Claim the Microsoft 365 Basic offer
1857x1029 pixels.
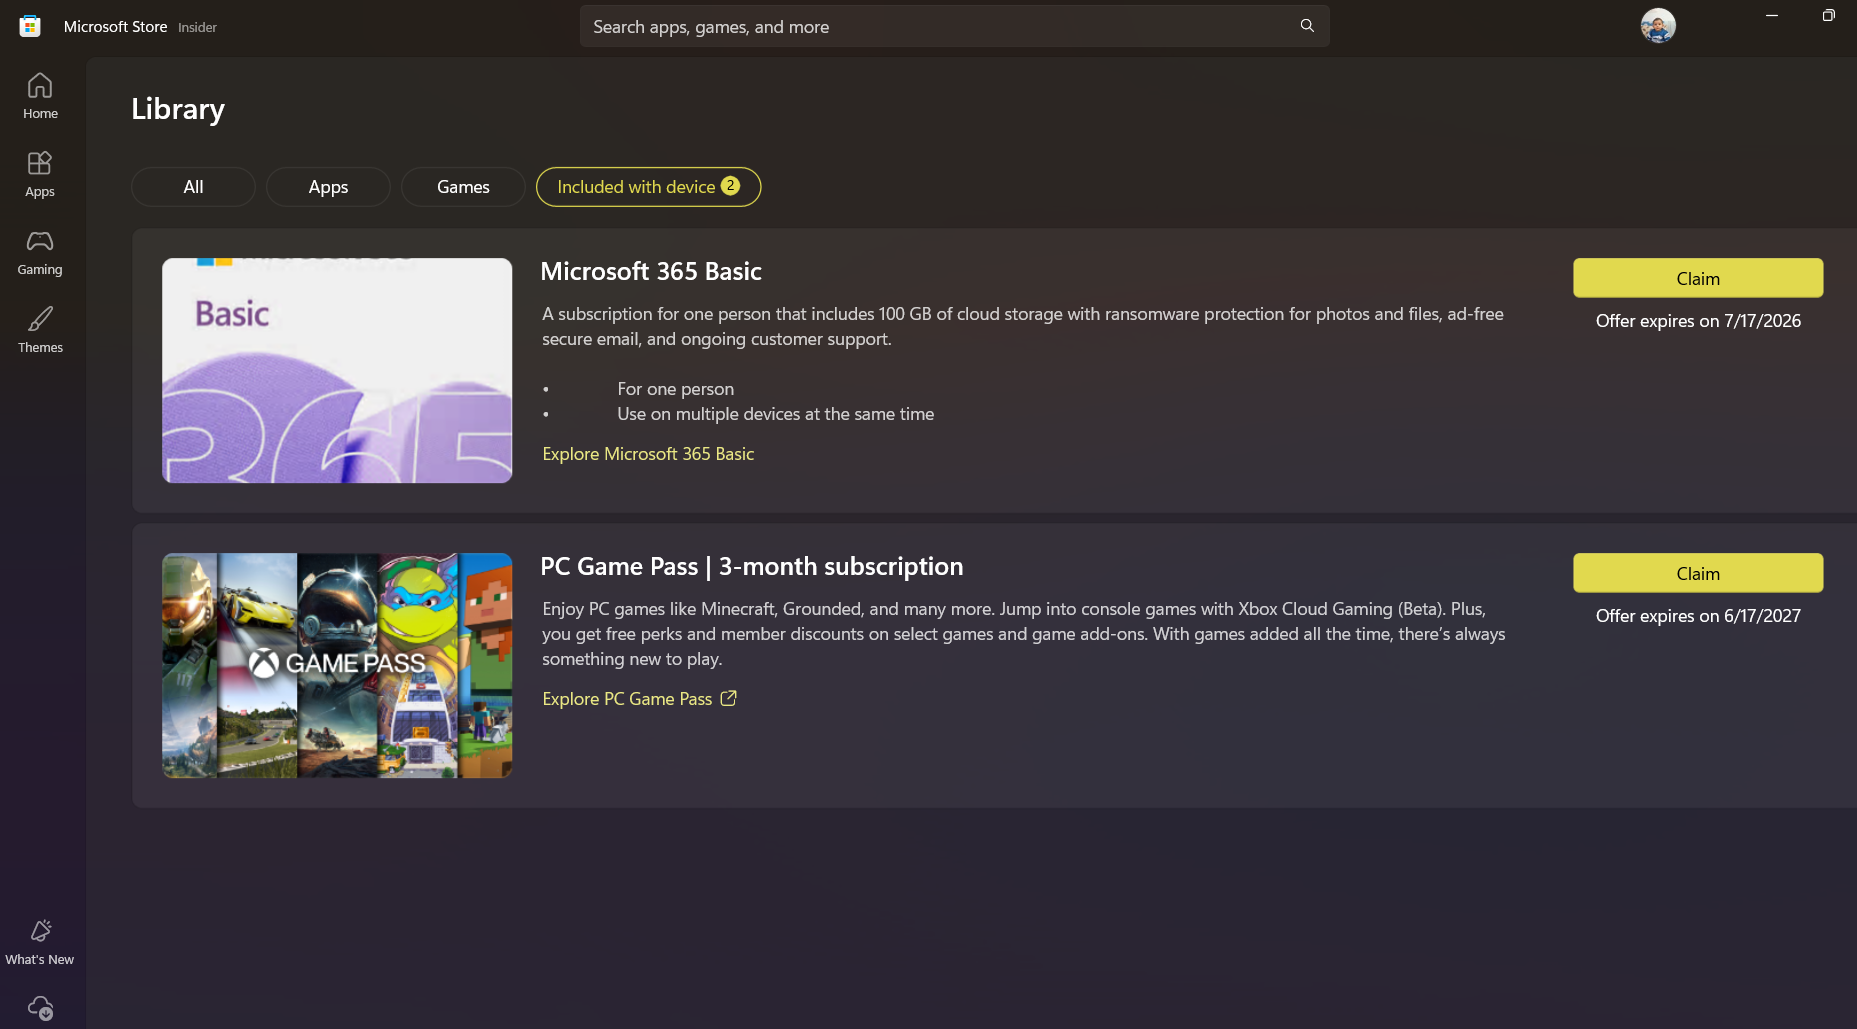click(1698, 278)
